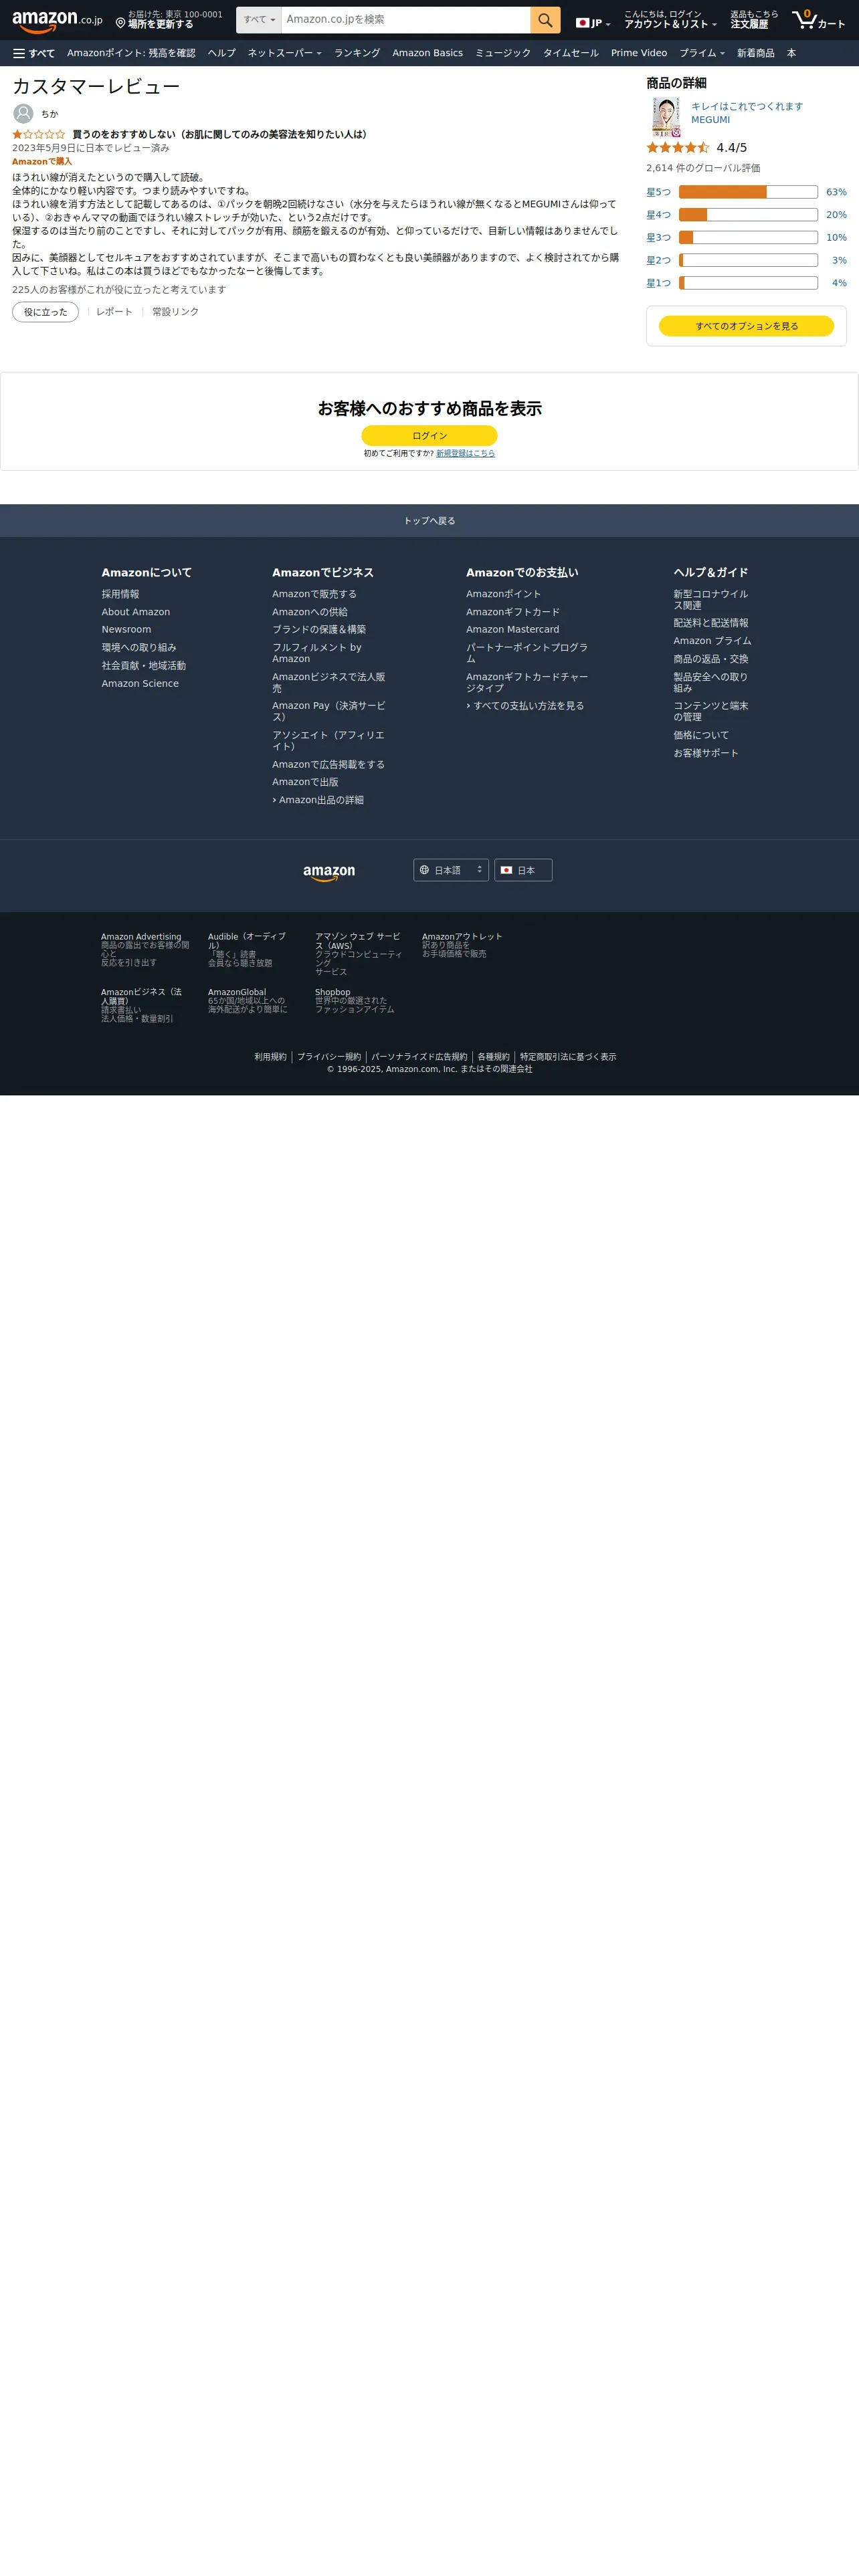Expand アカウント＆リスト account menu

pyautogui.click(x=670, y=20)
